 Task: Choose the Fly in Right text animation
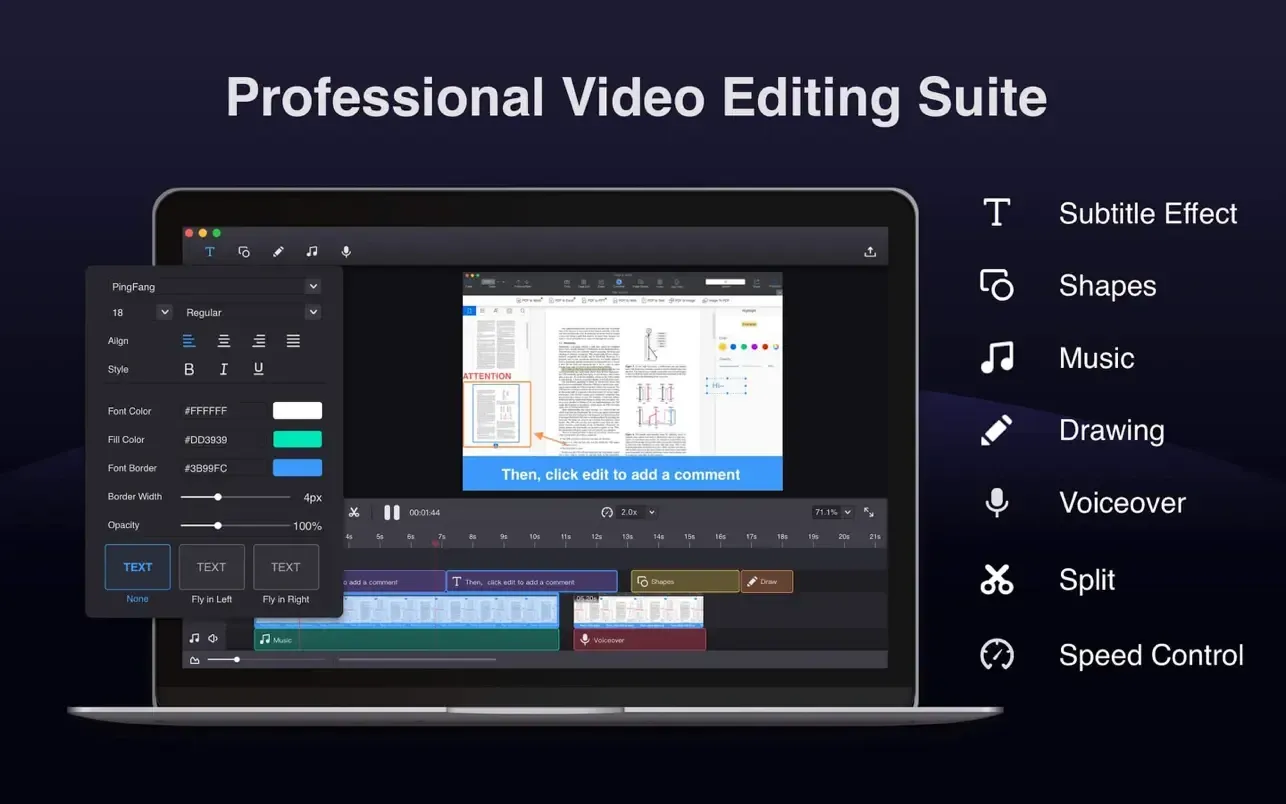286,567
